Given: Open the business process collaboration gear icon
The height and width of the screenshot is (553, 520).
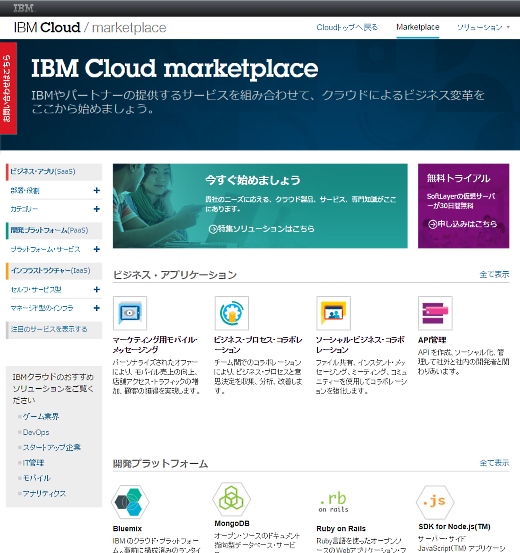Looking at the screenshot, I should 232,313.
